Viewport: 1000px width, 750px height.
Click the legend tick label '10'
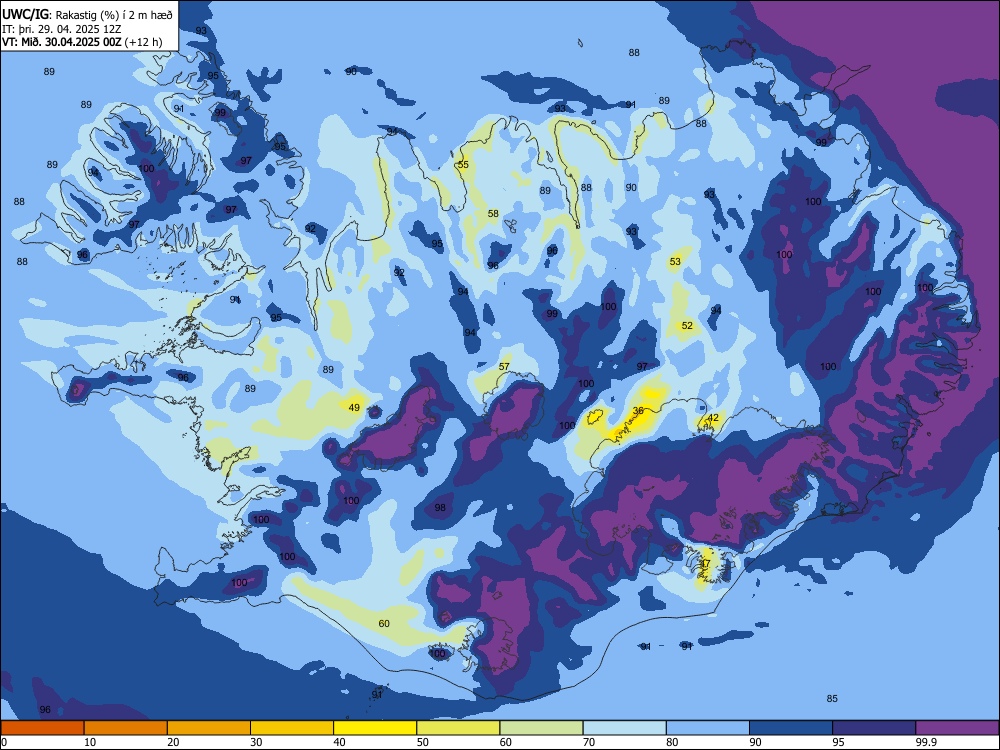pyautogui.click(x=90, y=742)
